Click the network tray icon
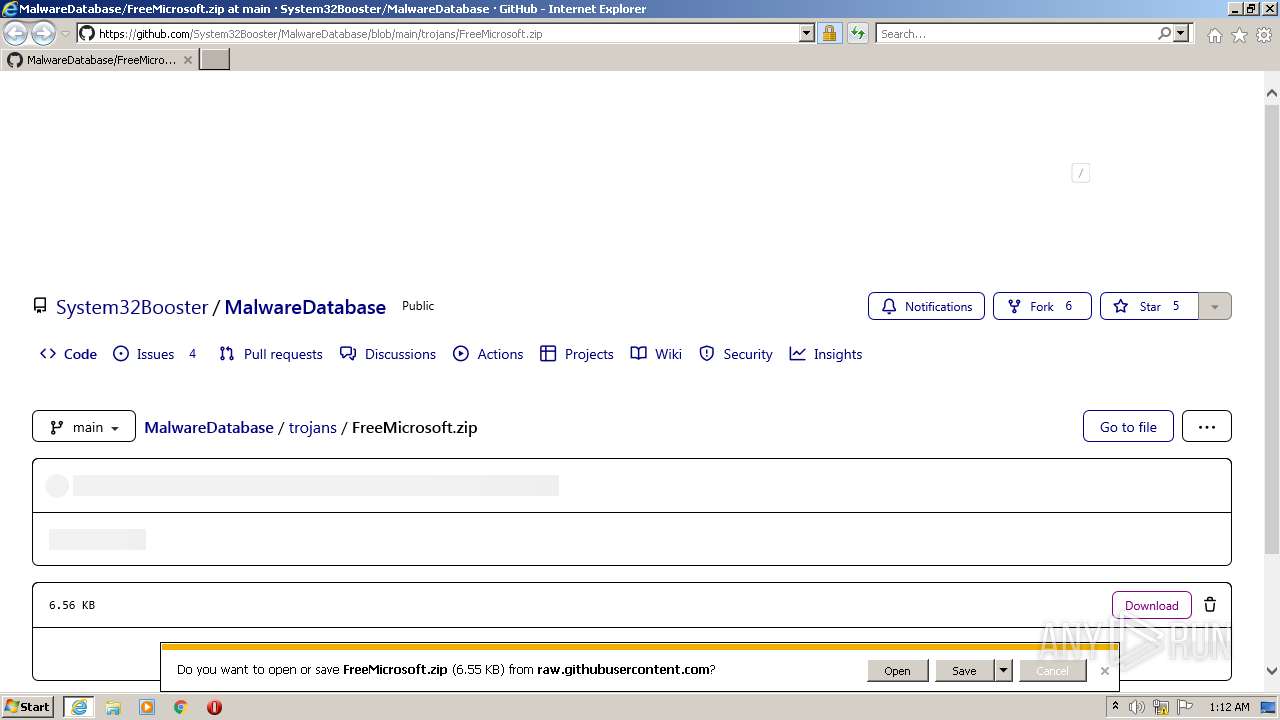Image resolution: width=1280 pixels, height=720 pixels. [x=1161, y=707]
